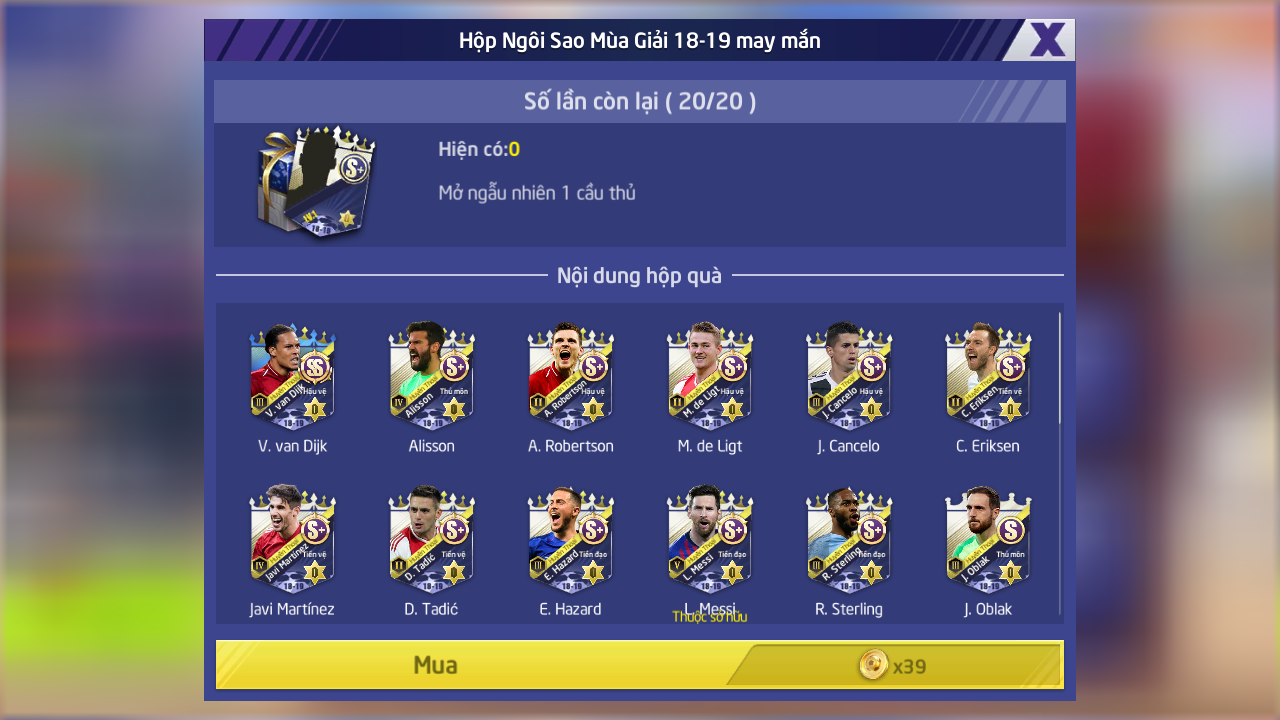Open the A. Robertson player card
The image size is (1280, 720).
pos(570,376)
